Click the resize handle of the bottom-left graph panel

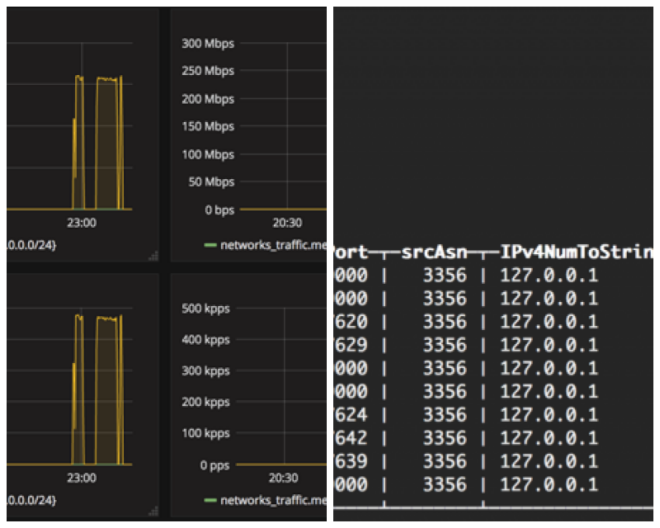coord(153,511)
